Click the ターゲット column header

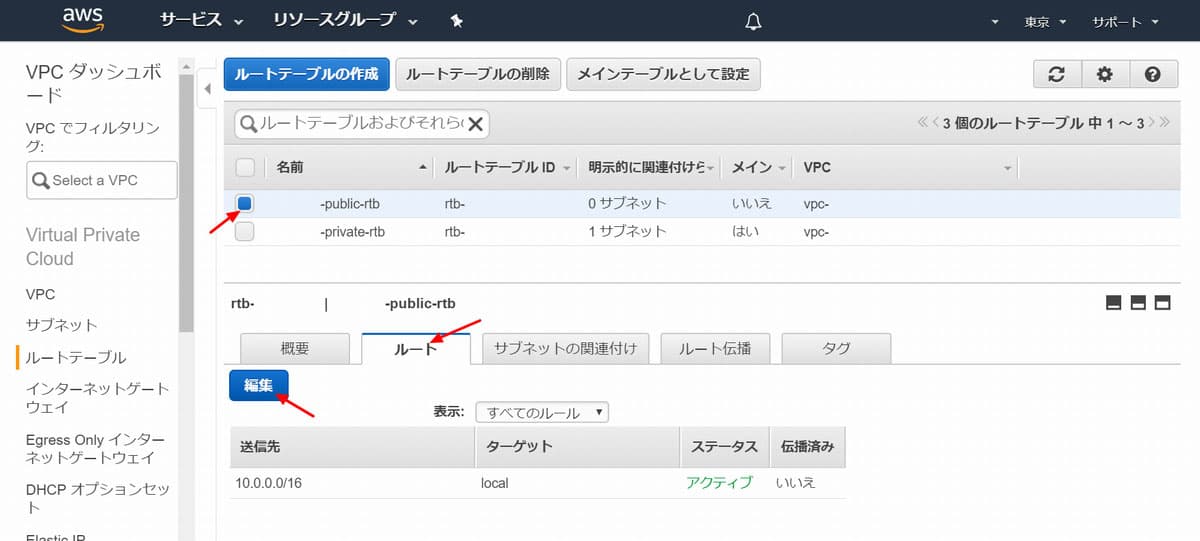(x=578, y=447)
